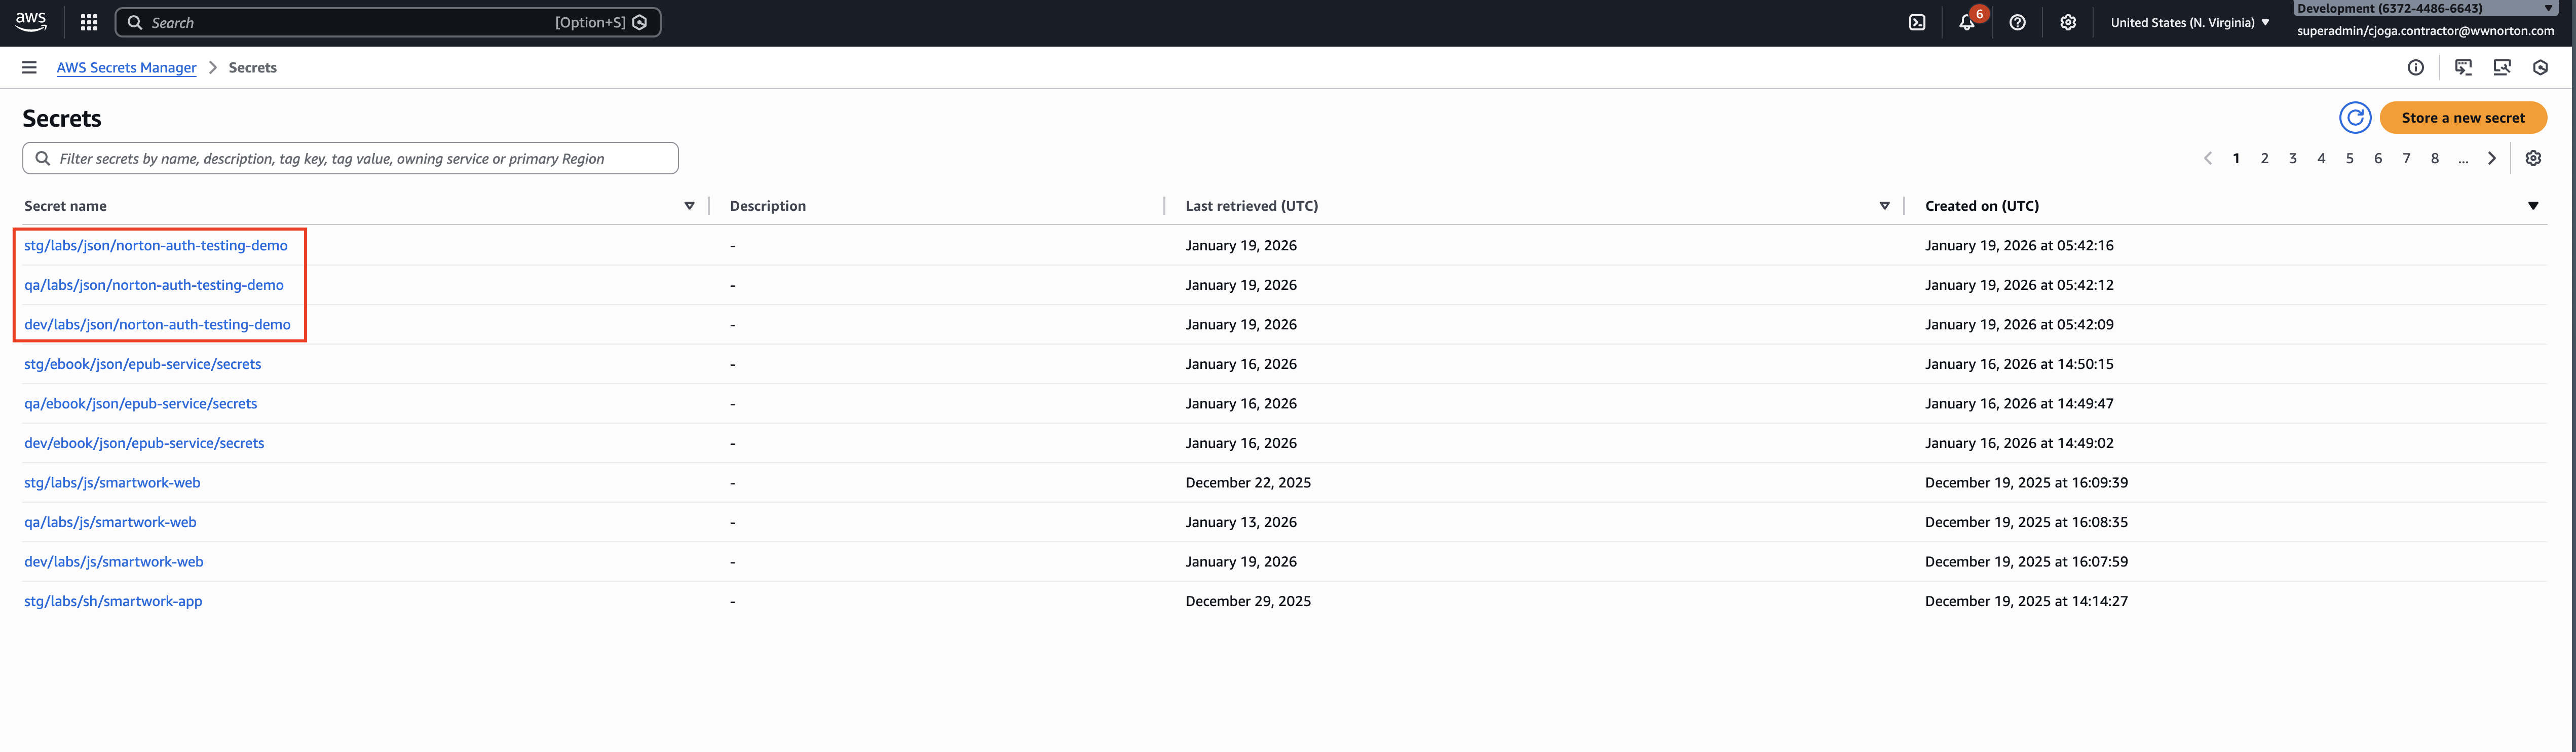Screen dimensions: 2576x752
Task: Sort by Secret name column arrow
Action: (689, 206)
